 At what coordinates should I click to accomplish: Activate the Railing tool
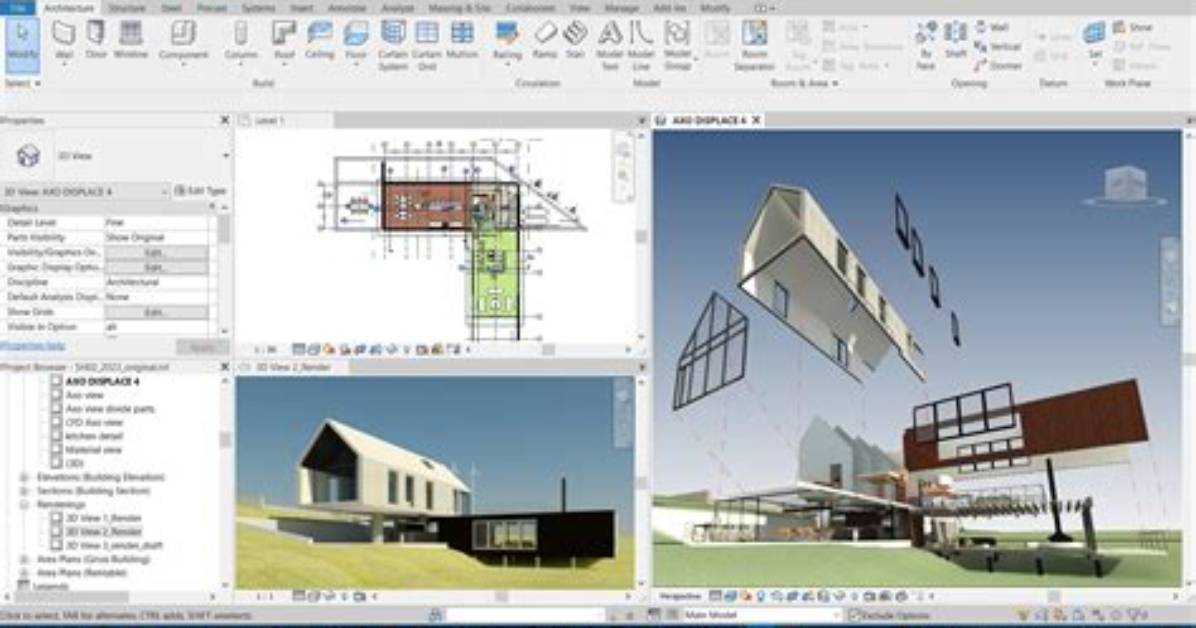point(506,41)
